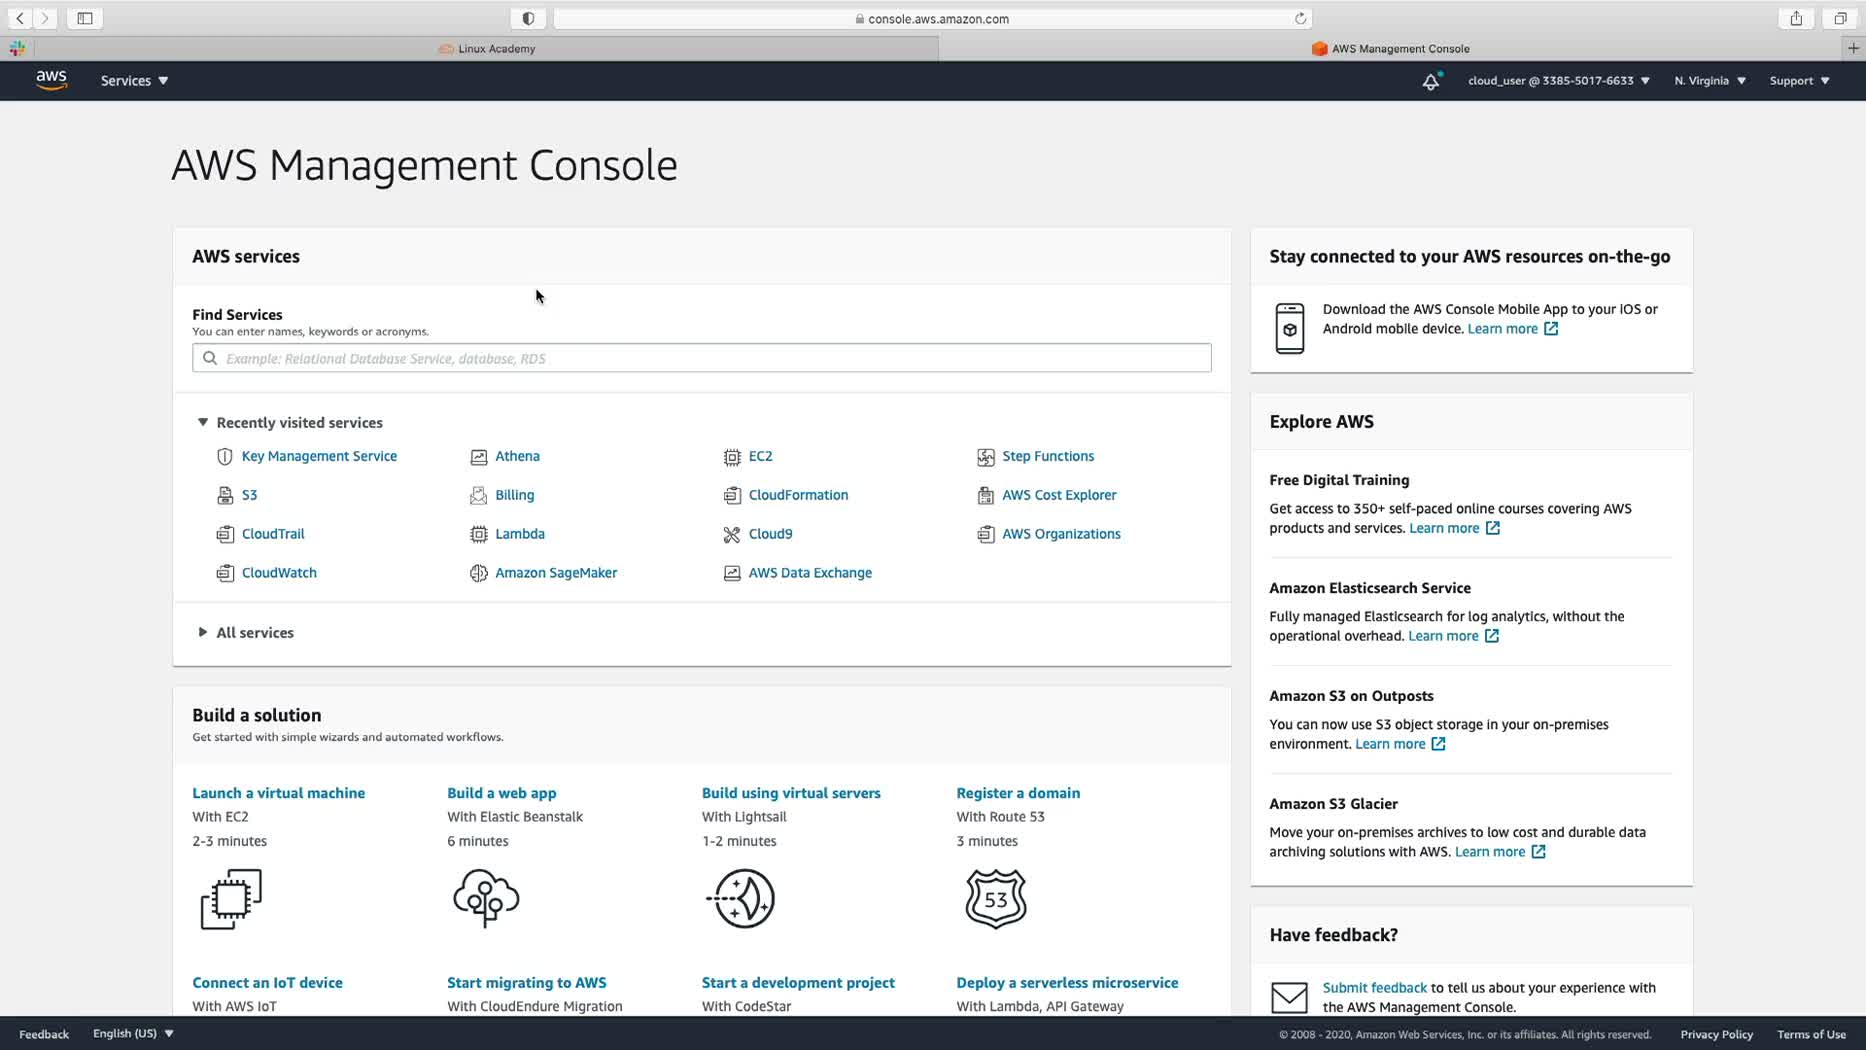Click the CloudFormation service icon
1866x1050 pixels.
(x=732, y=495)
